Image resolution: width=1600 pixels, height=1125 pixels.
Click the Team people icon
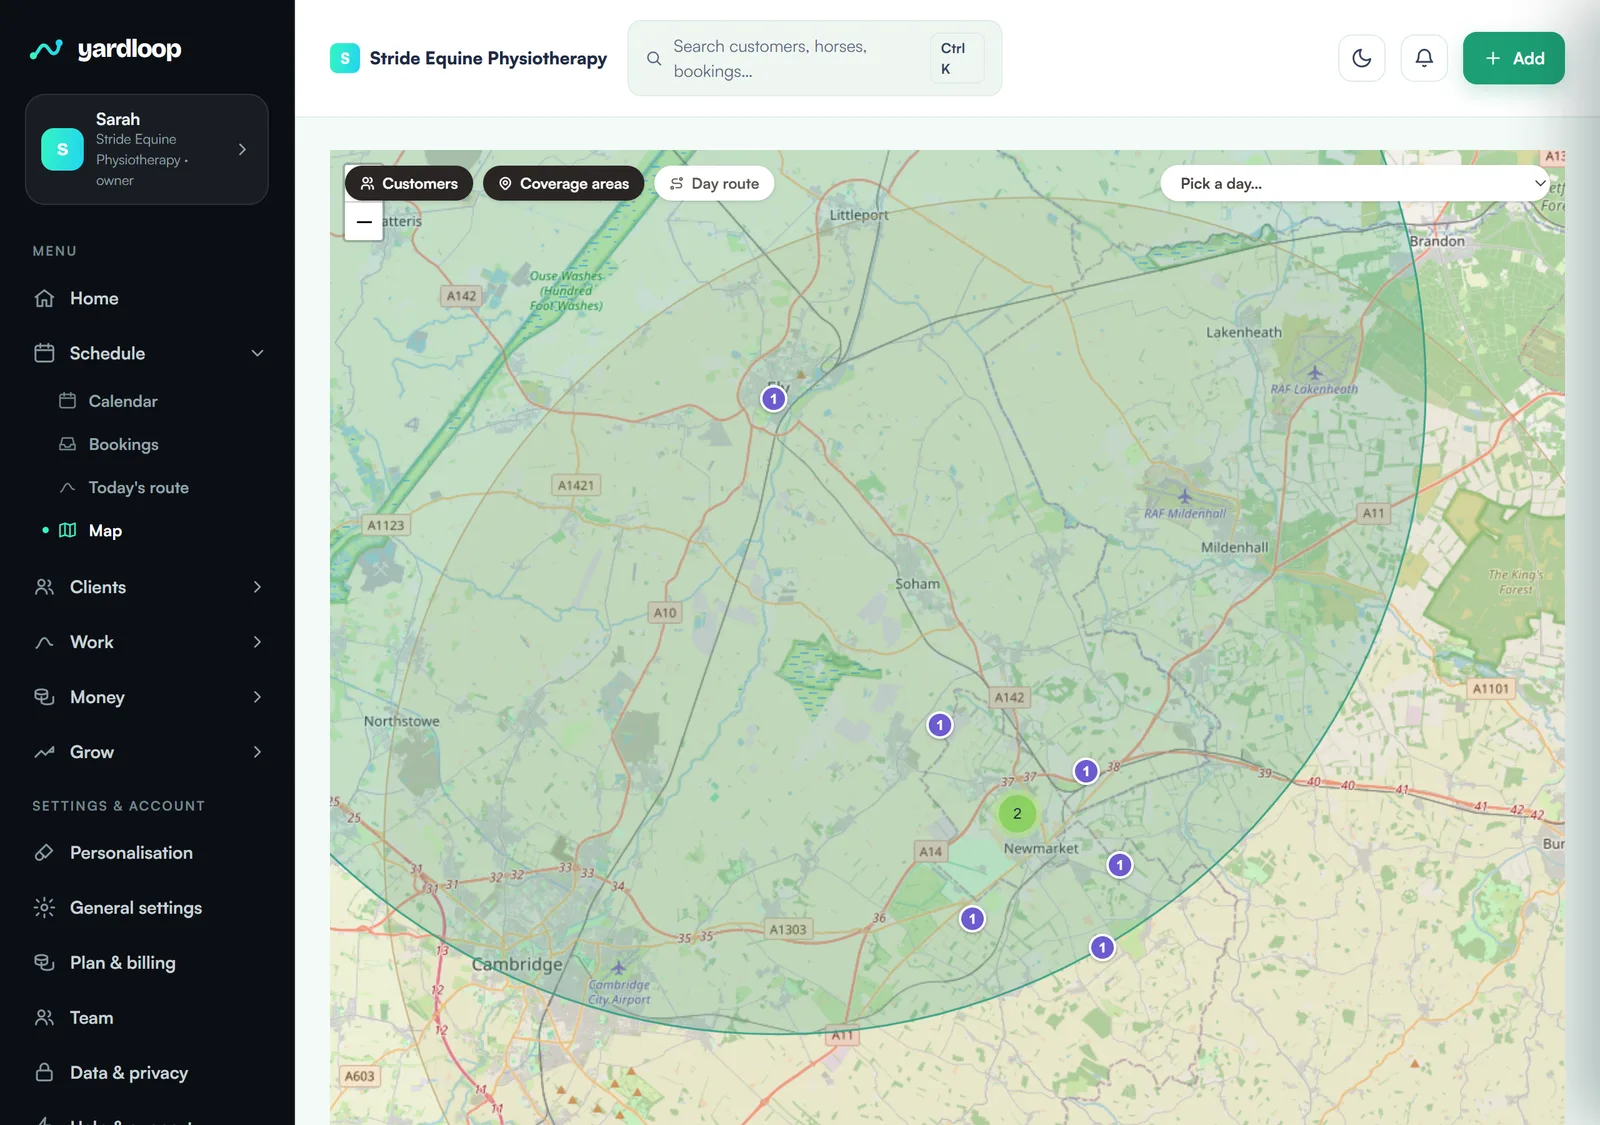pos(44,1018)
